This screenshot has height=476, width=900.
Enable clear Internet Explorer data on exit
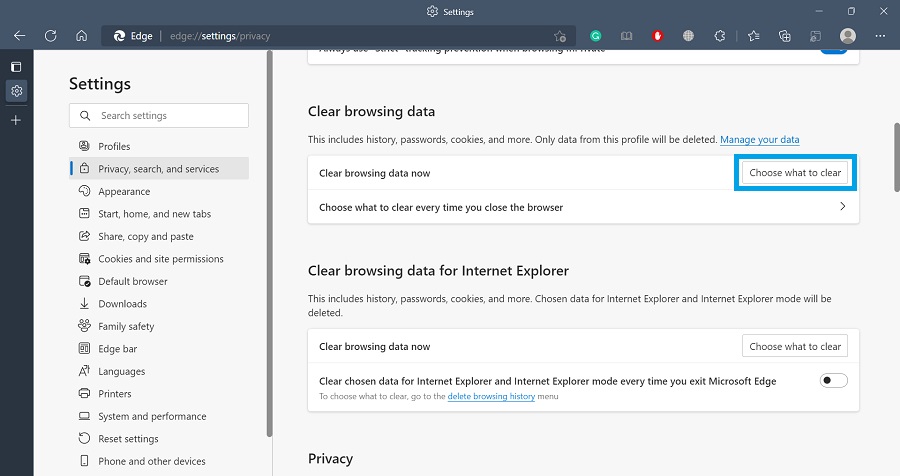tap(833, 380)
